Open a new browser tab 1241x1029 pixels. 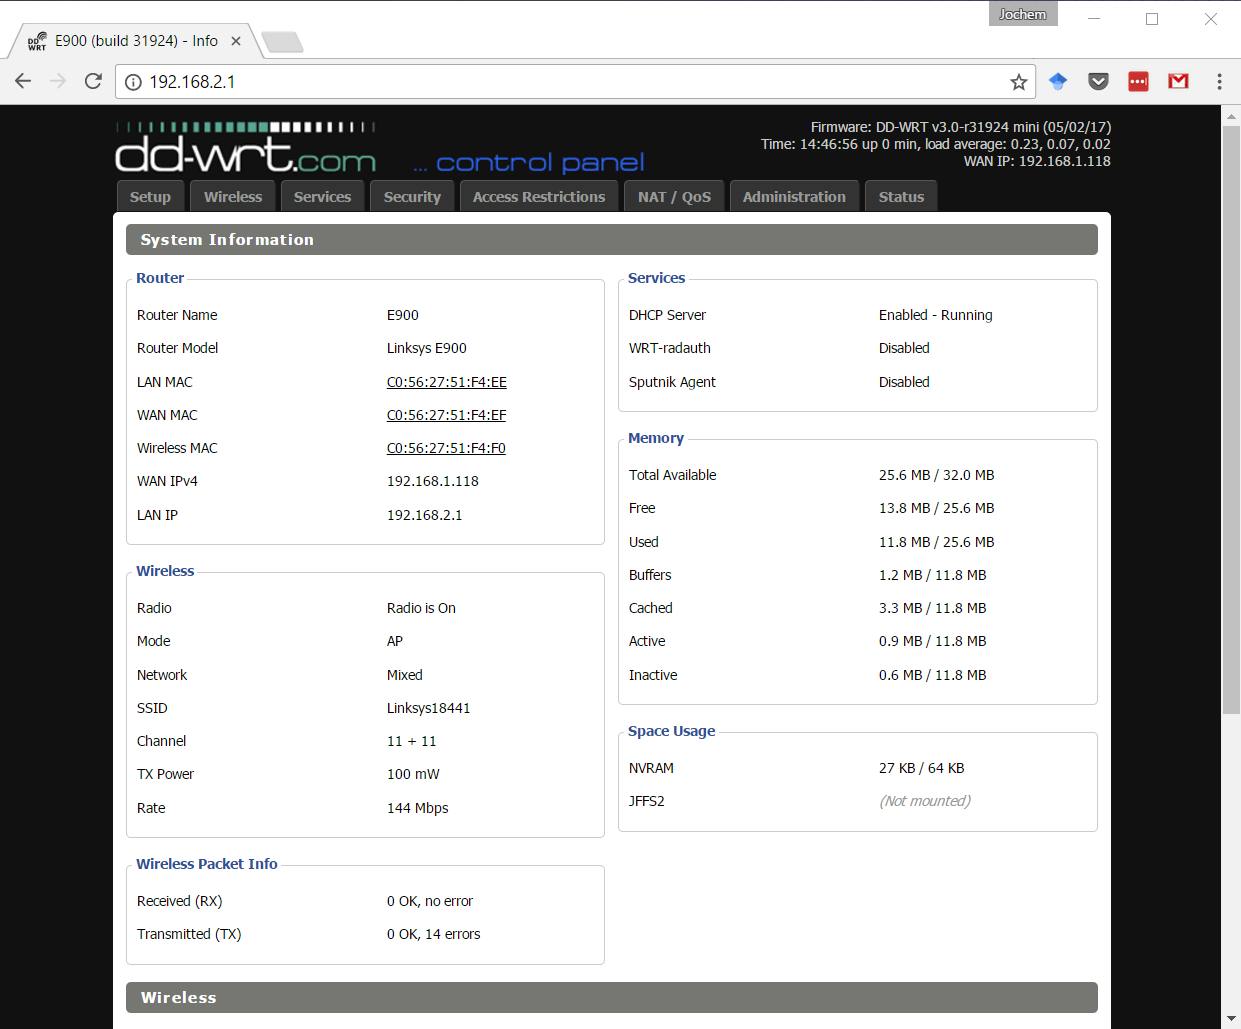coord(281,42)
